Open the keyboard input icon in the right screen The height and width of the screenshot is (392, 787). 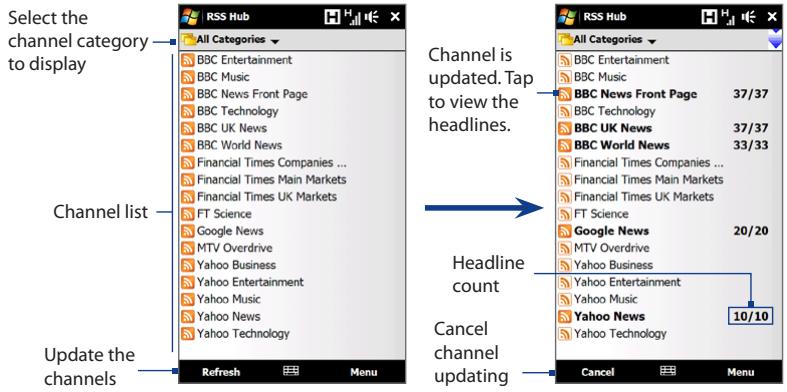pos(668,371)
